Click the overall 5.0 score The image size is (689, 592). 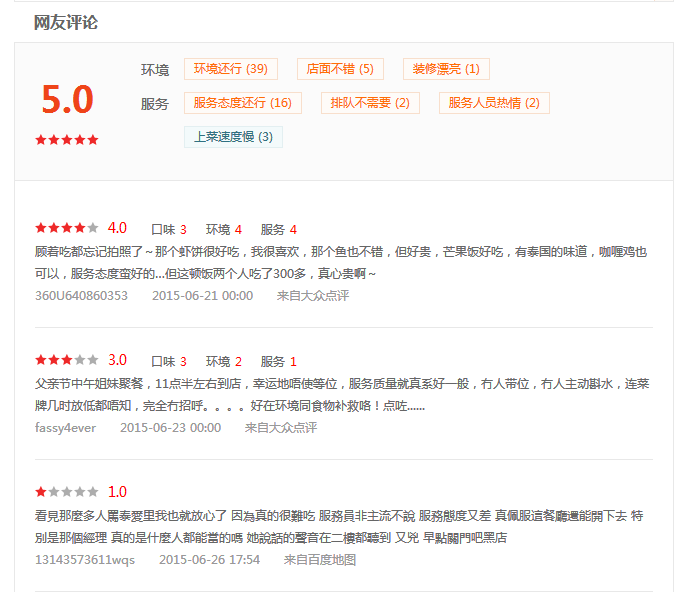point(67,99)
